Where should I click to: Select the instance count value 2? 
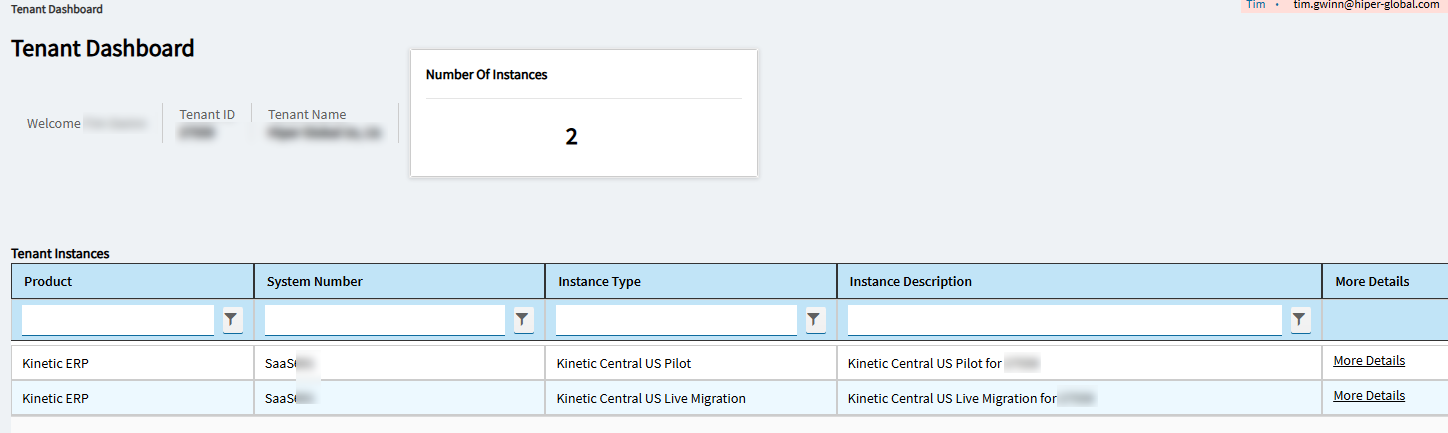(571, 137)
